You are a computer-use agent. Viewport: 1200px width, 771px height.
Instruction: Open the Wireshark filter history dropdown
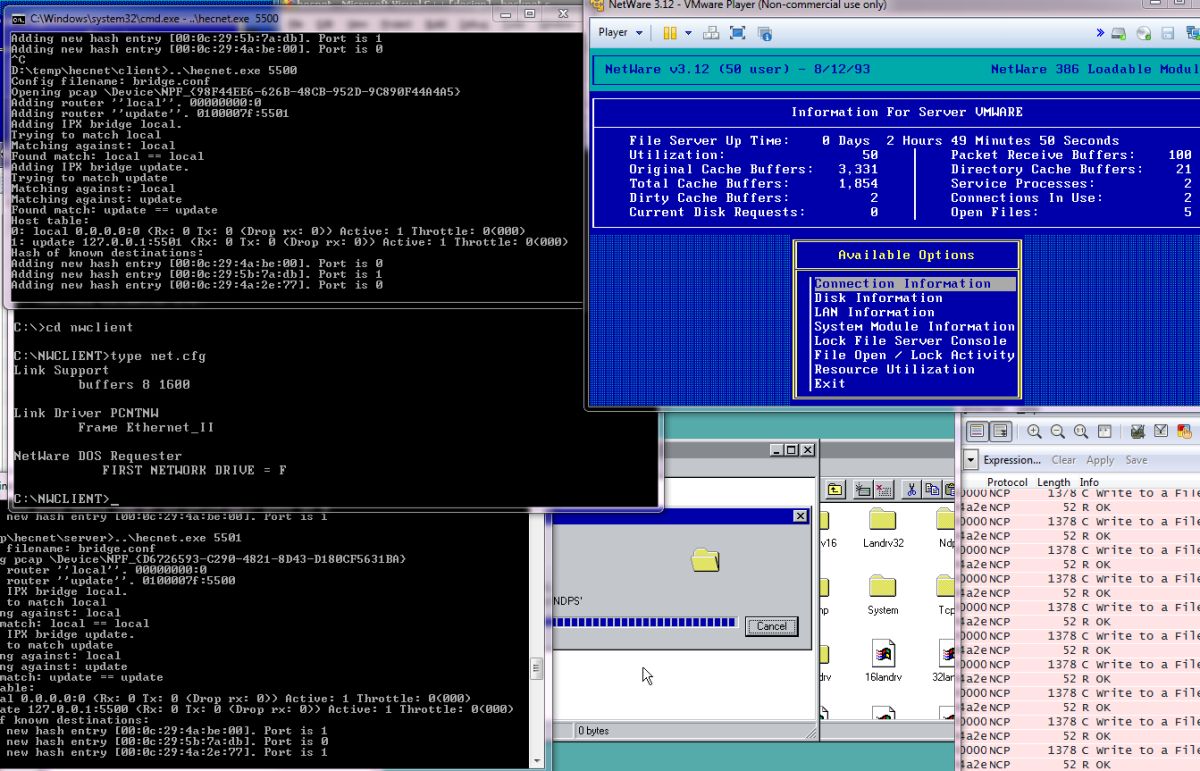pos(971,460)
